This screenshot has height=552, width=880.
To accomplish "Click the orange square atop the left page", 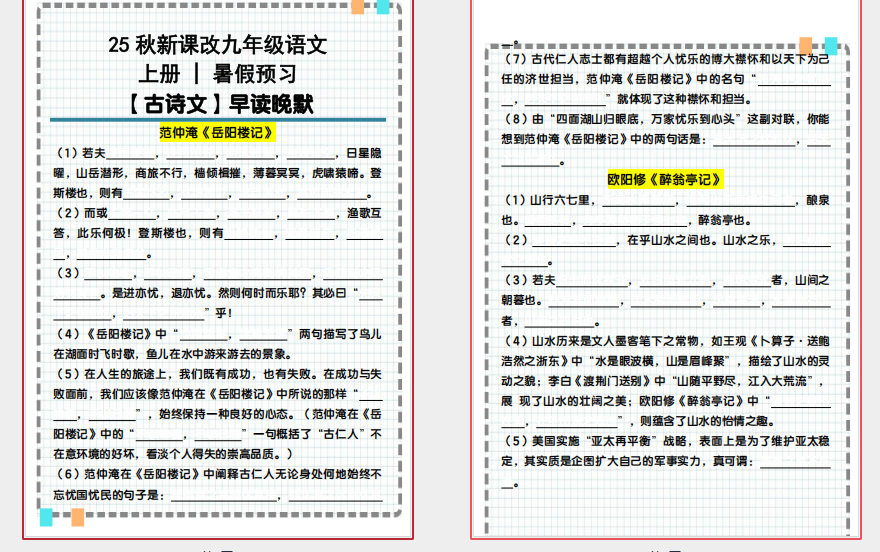I will click(x=358, y=7).
